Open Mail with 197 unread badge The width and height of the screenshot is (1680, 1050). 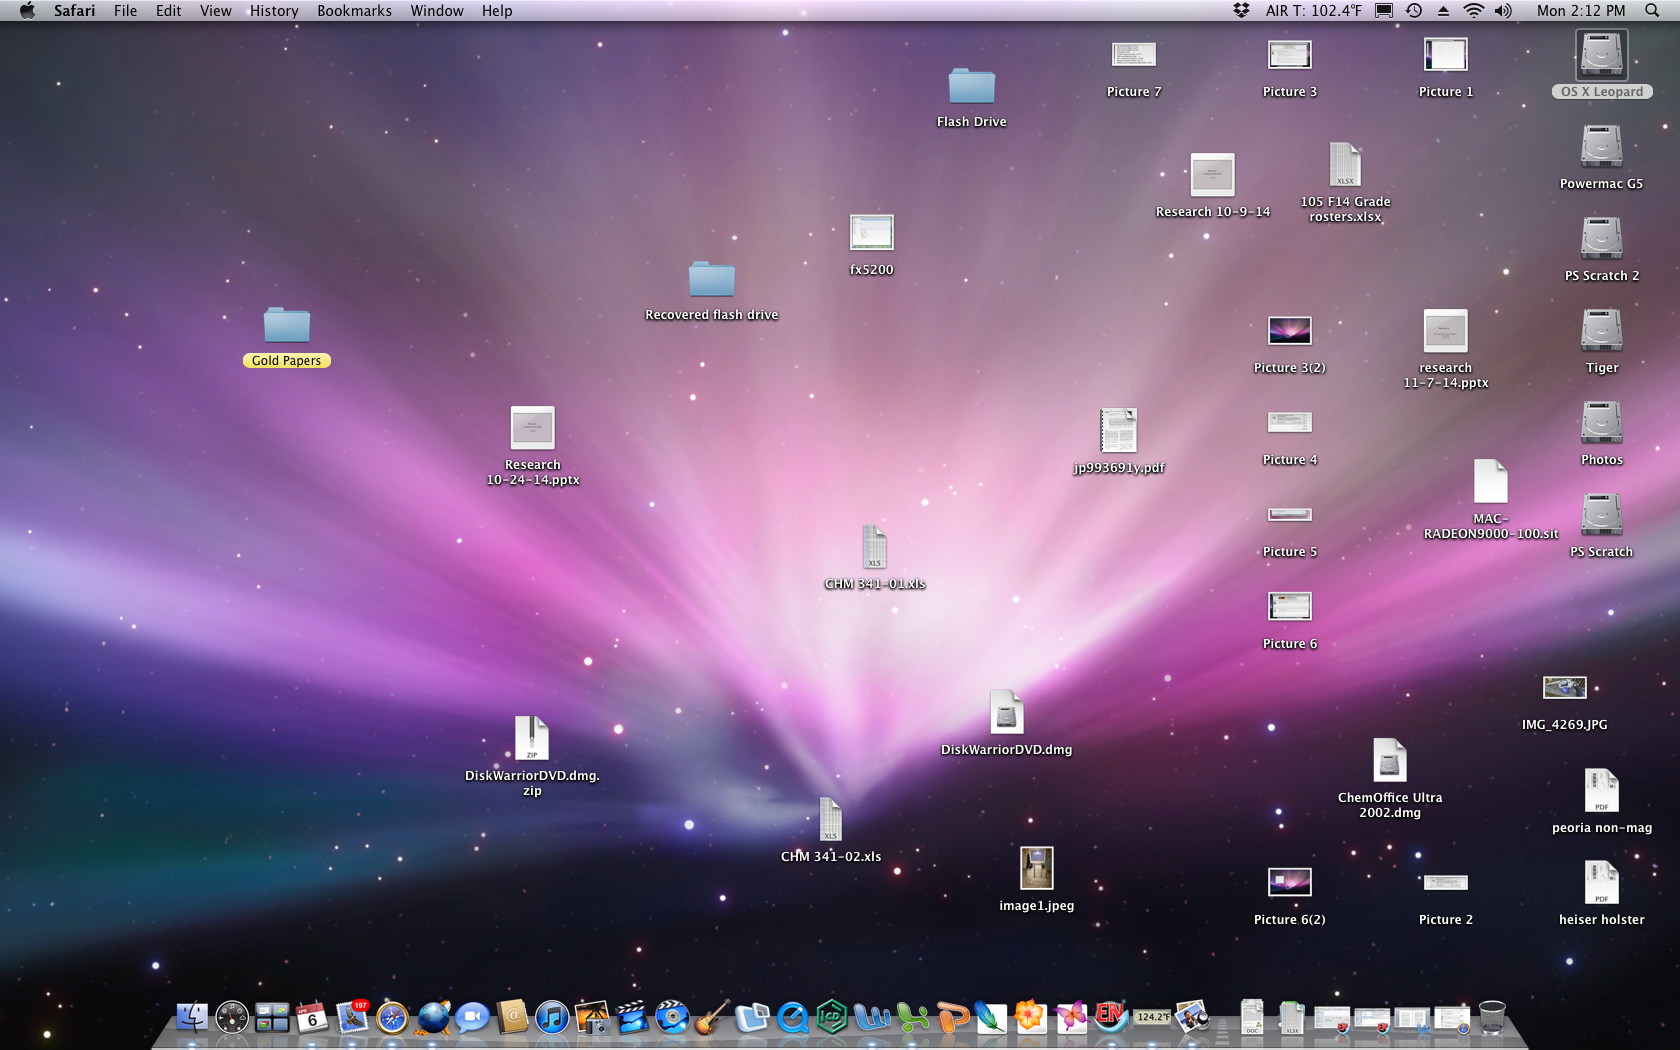352,1018
